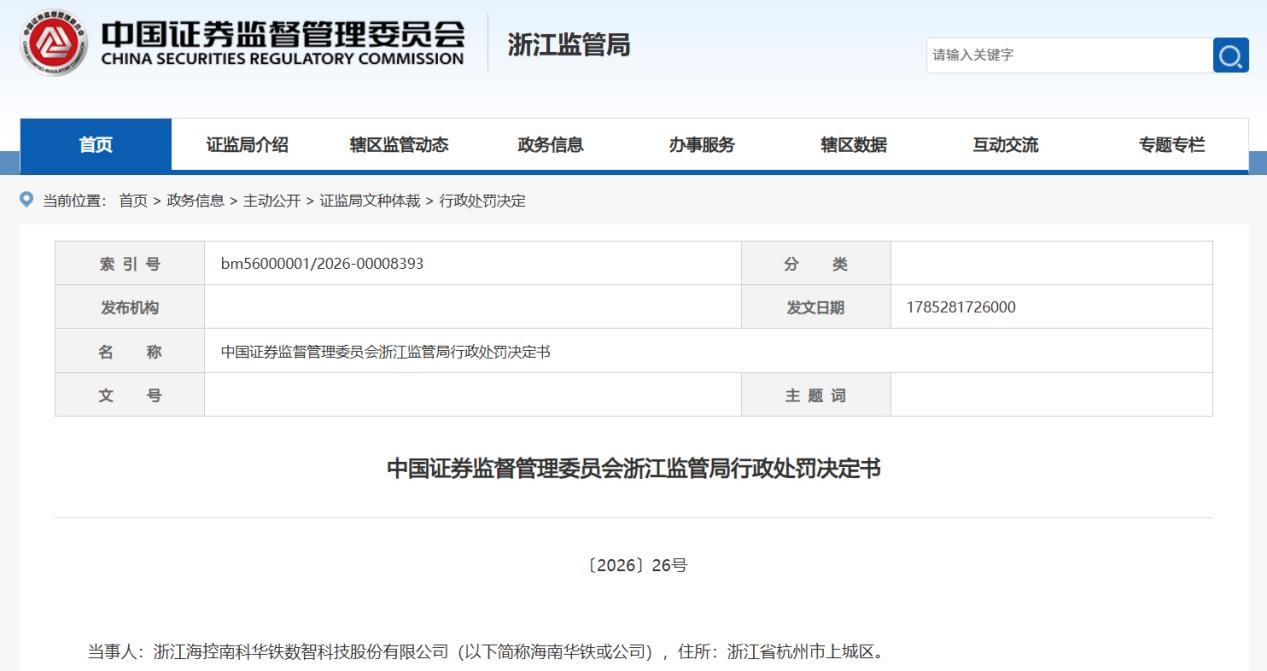Follow the 证监局文种体裁 breadcrumb link
The width and height of the screenshot is (1267, 671).
(371, 201)
